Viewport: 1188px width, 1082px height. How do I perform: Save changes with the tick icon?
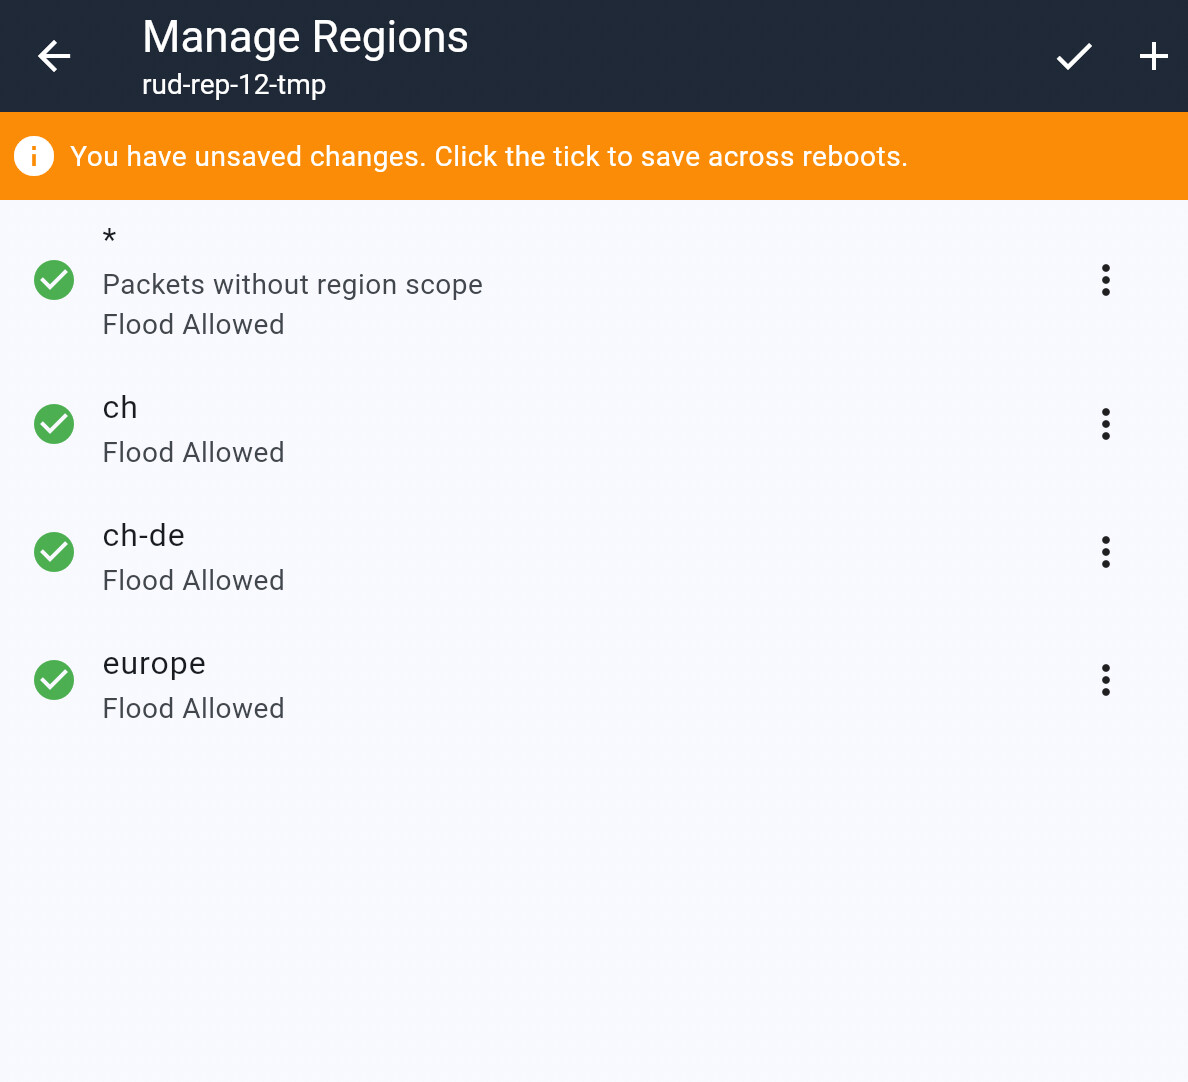[x=1074, y=56]
